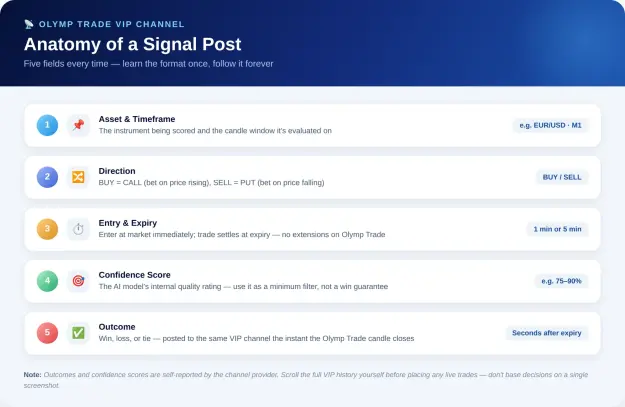Select the purple number 2 circle

[47, 177]
